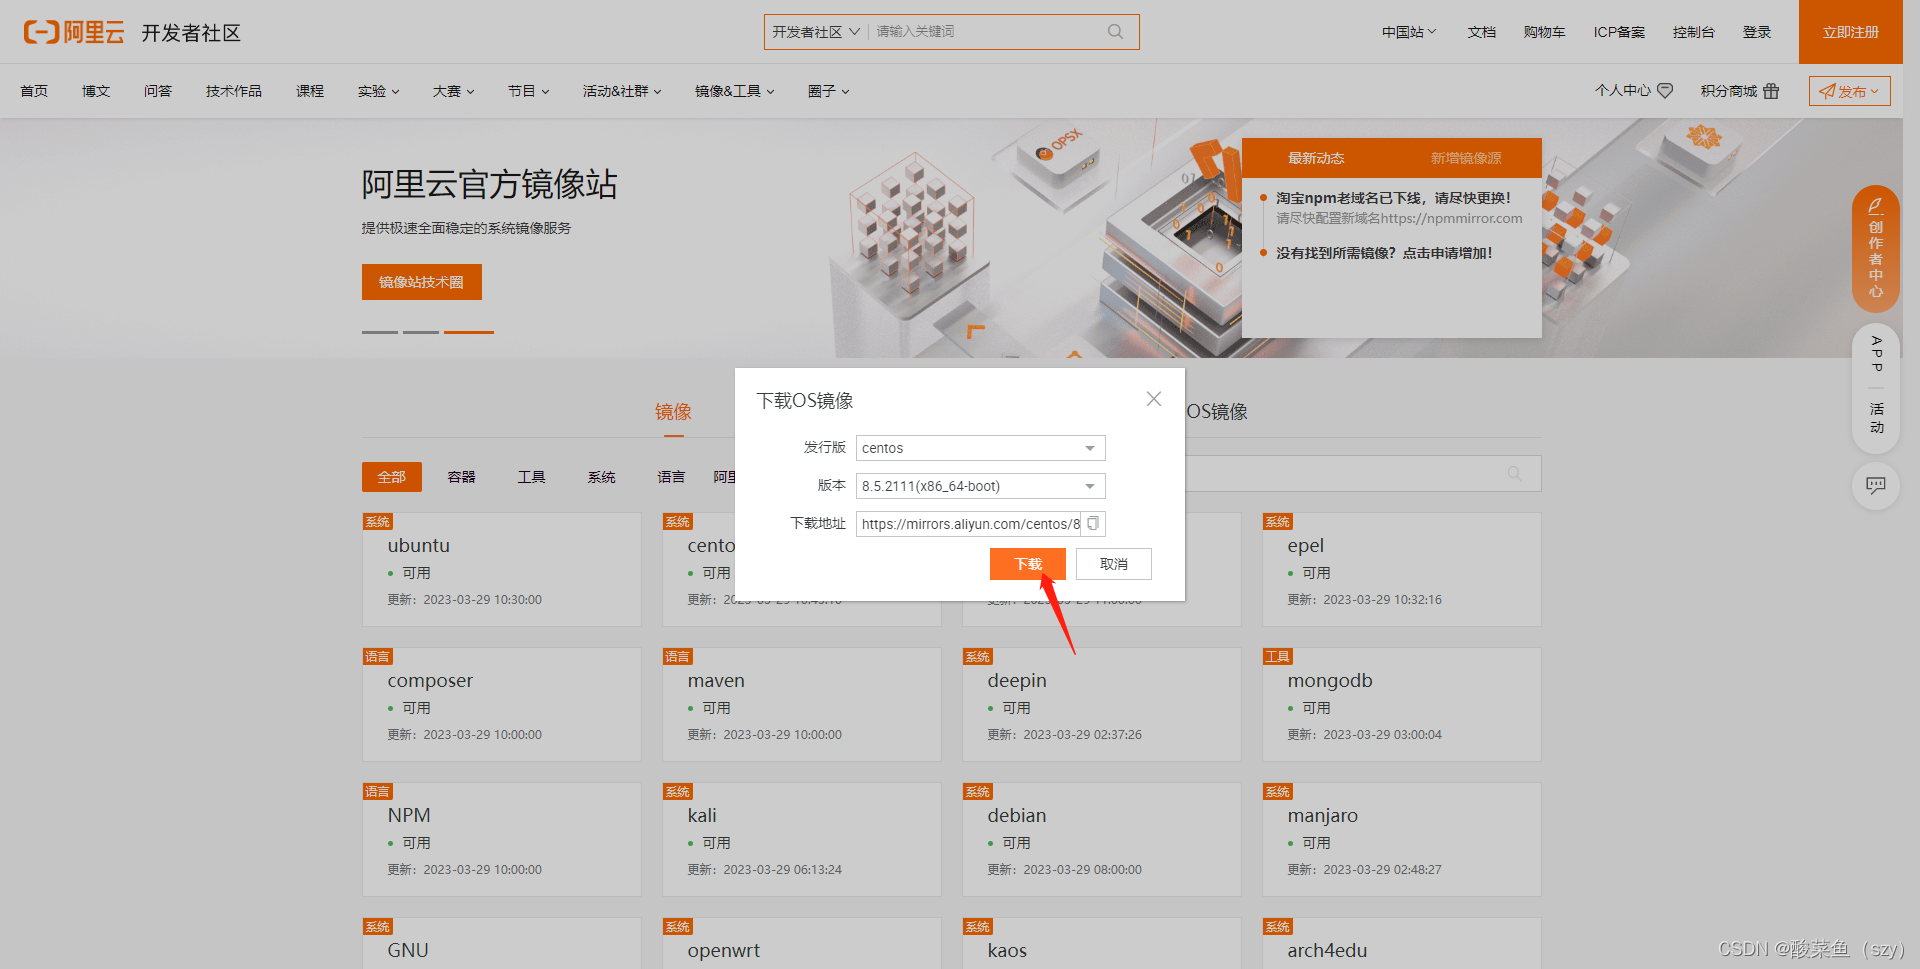Expand the 节目 menu
The image size is (1920, 969).
(x=528, y=91)
